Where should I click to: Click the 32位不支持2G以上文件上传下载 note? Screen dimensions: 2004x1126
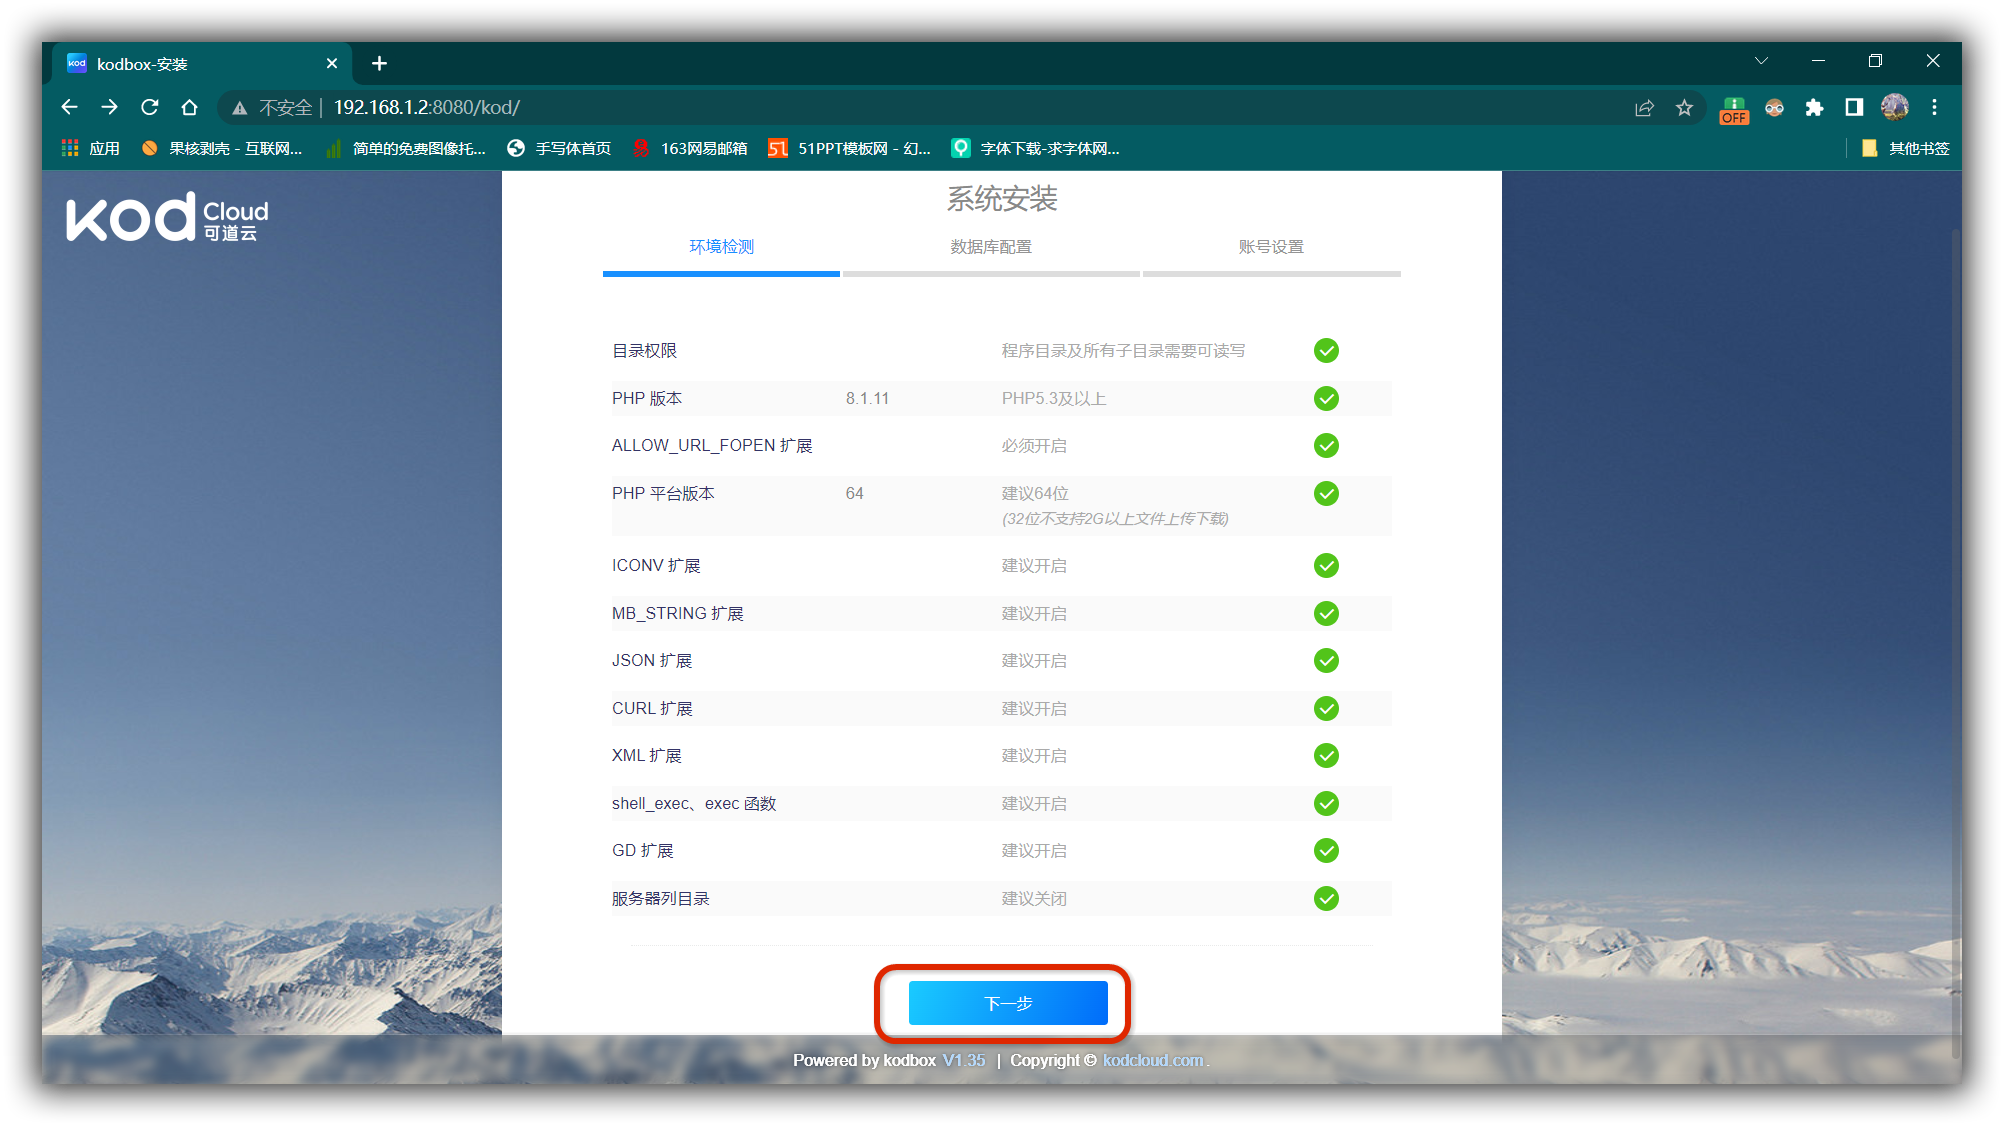pyautogui.click(x=1115, y=519)
